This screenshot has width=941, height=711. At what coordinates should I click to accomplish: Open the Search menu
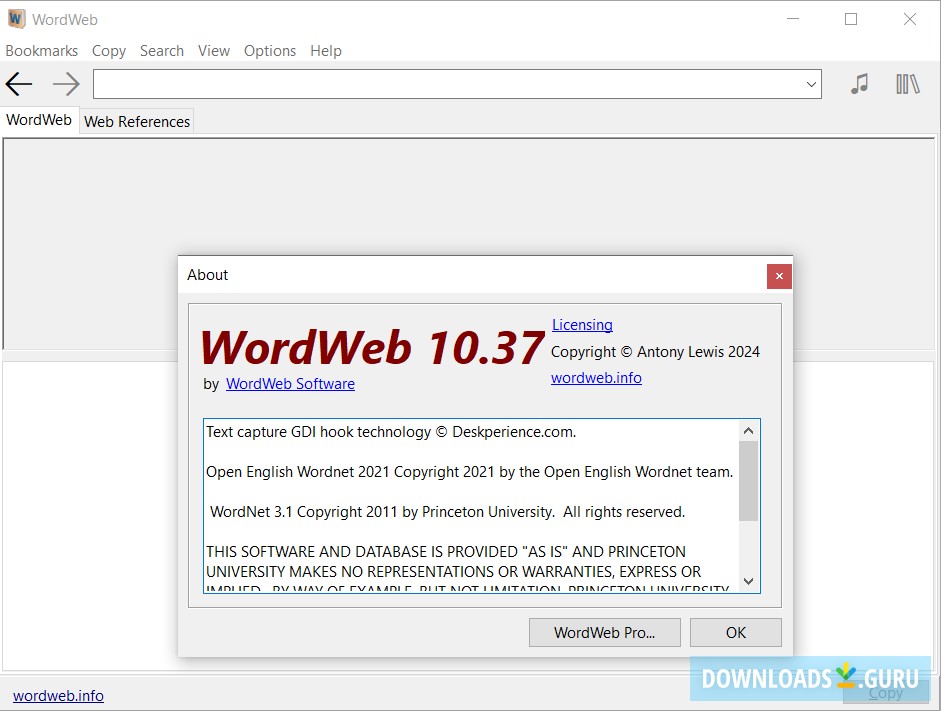point(161,51)
